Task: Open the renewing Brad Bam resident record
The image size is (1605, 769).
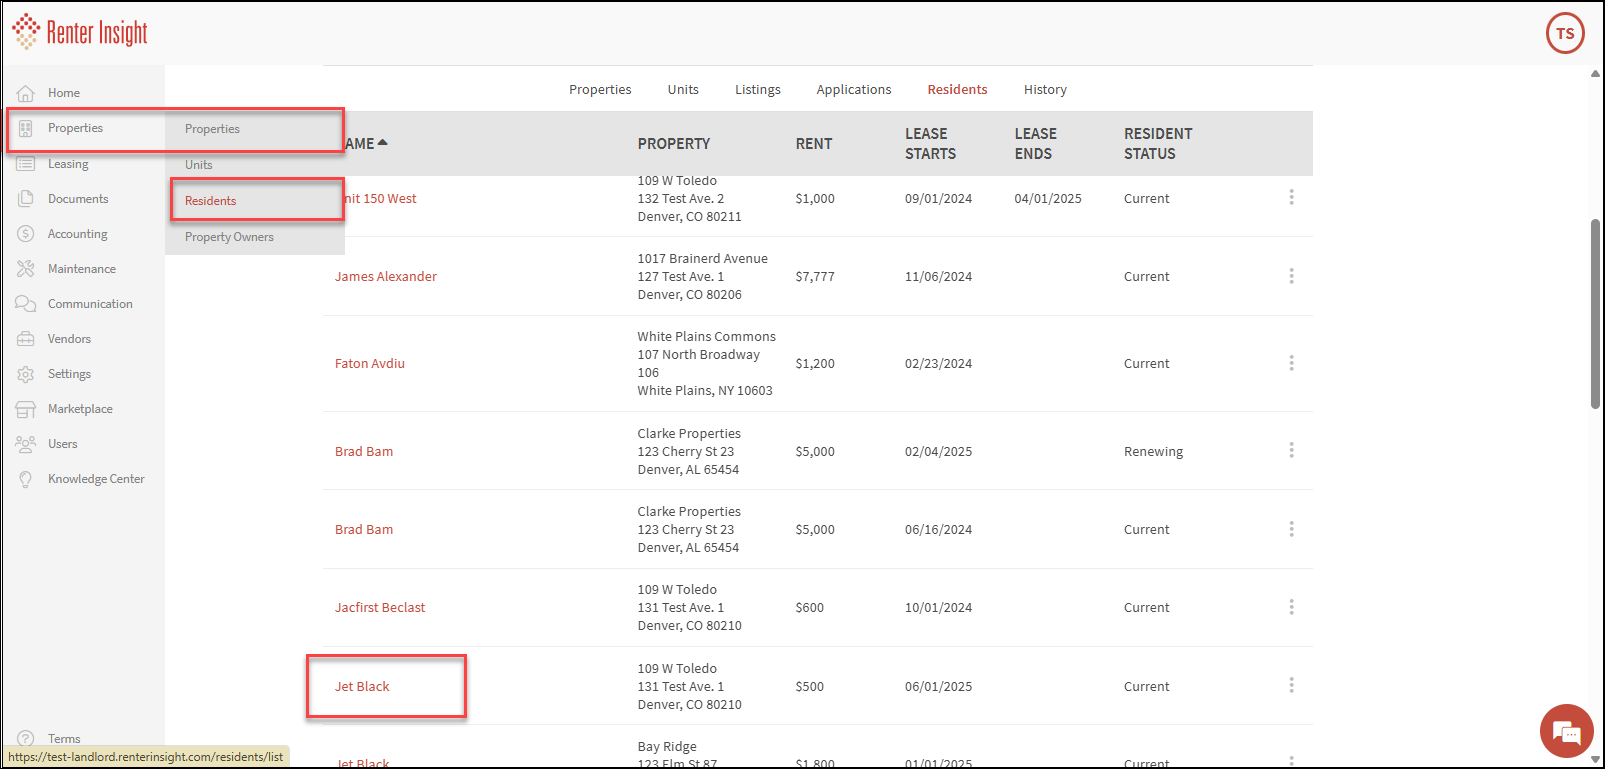Action: point(364,452)
